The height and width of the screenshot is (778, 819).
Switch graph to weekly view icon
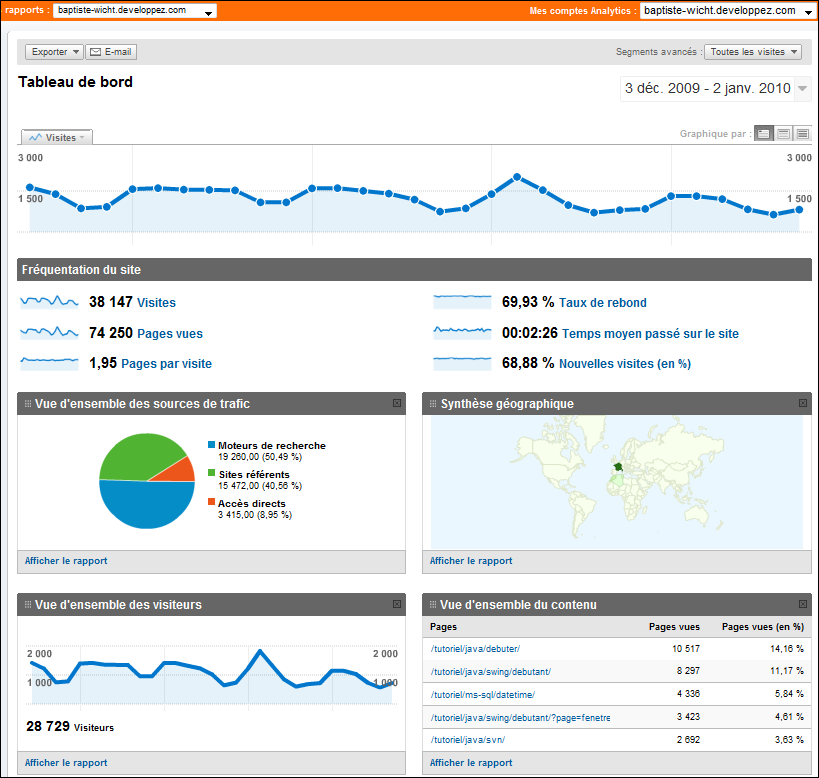[783, 134]
